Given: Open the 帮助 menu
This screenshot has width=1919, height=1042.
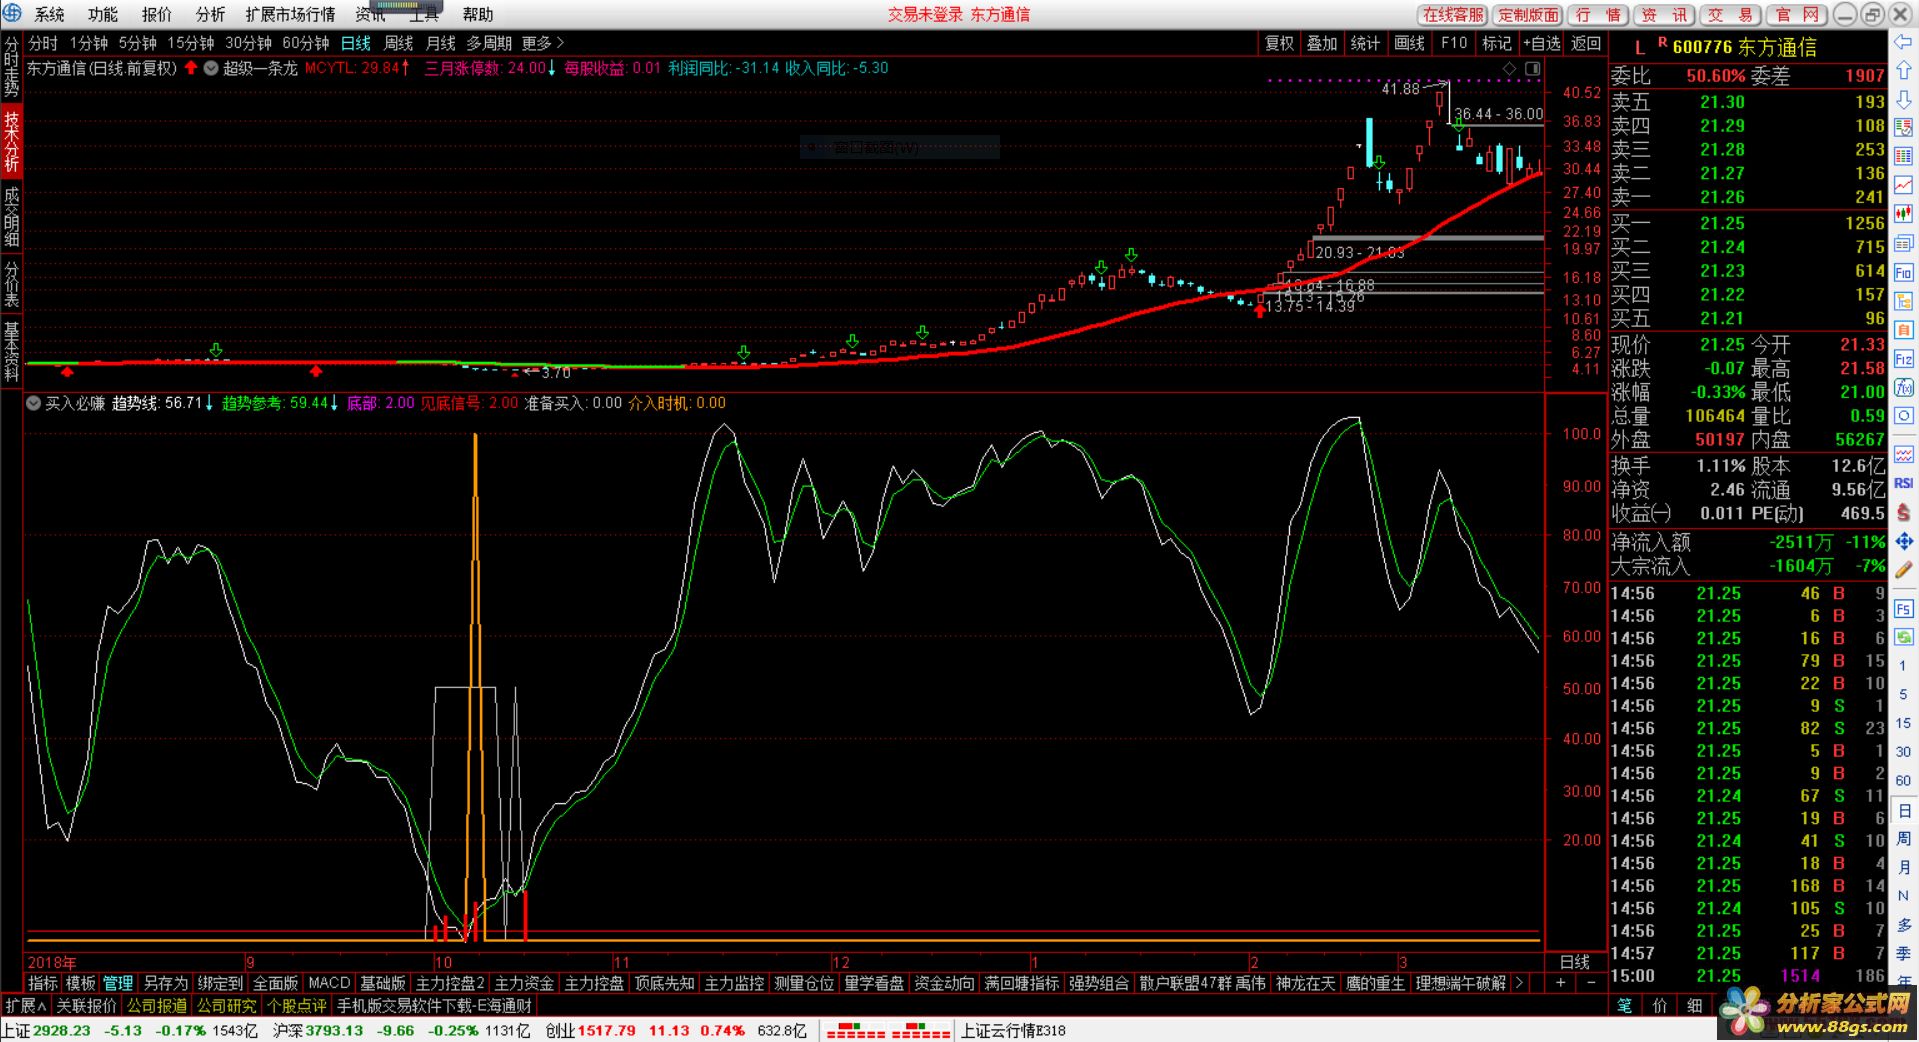Looking at the screenshot, I should click(x=478, y=14).
